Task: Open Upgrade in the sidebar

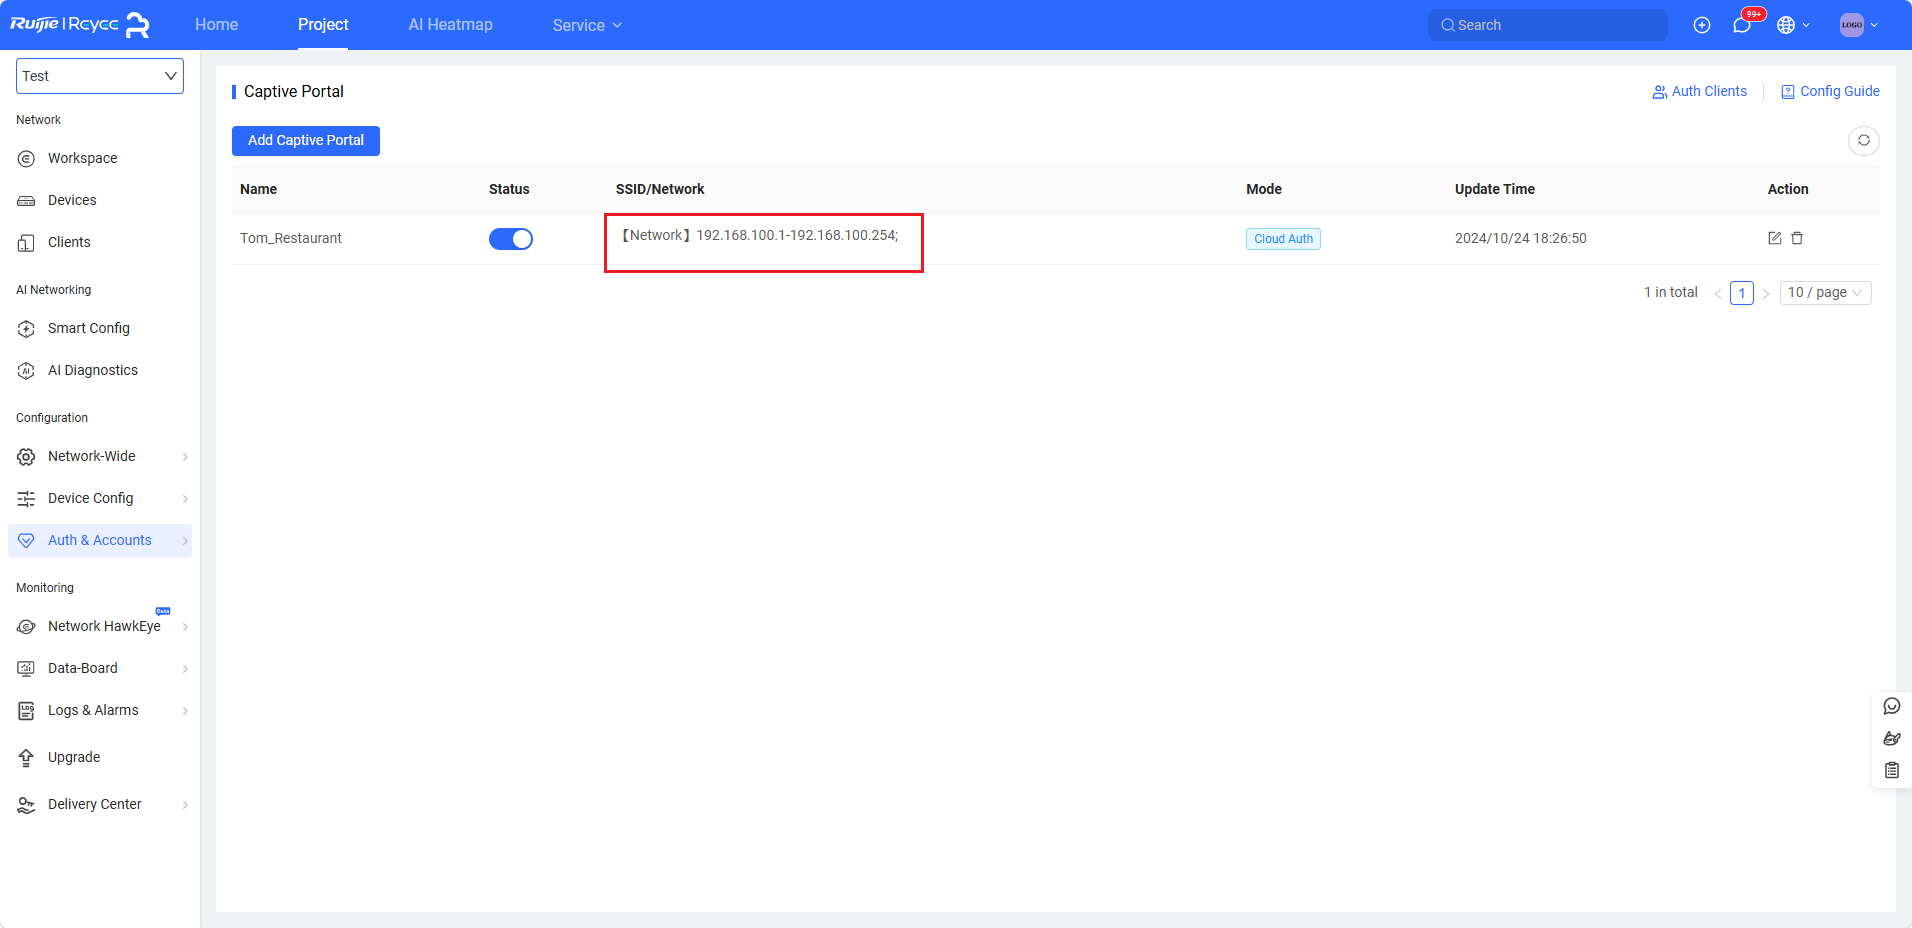Action: (x=74, y=757)
